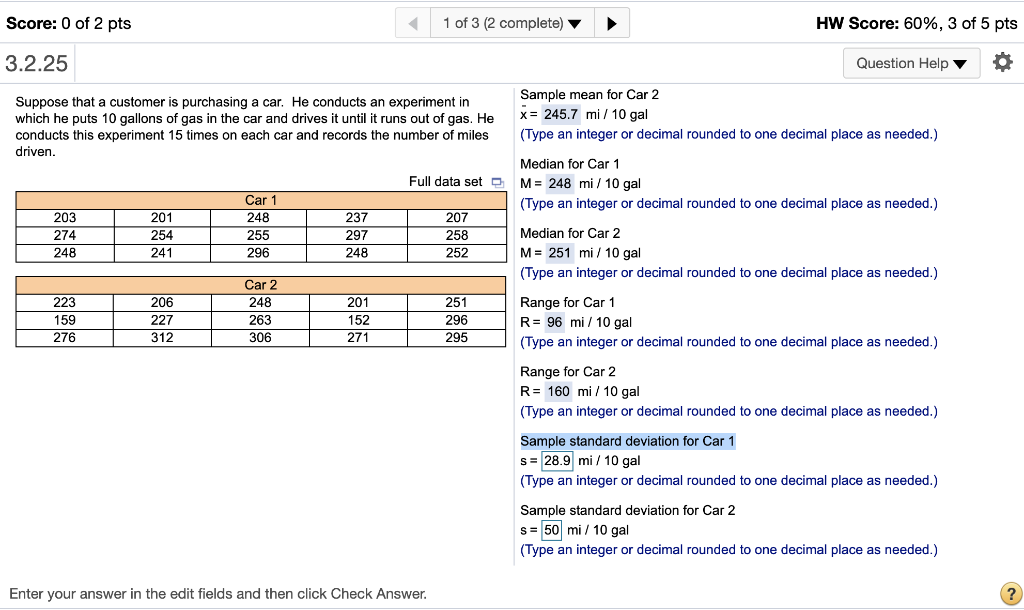Click the 'Sample standard deviation for Car 2' label
This screenshot has height=610, width=1024.
click(x=628, y=510)
